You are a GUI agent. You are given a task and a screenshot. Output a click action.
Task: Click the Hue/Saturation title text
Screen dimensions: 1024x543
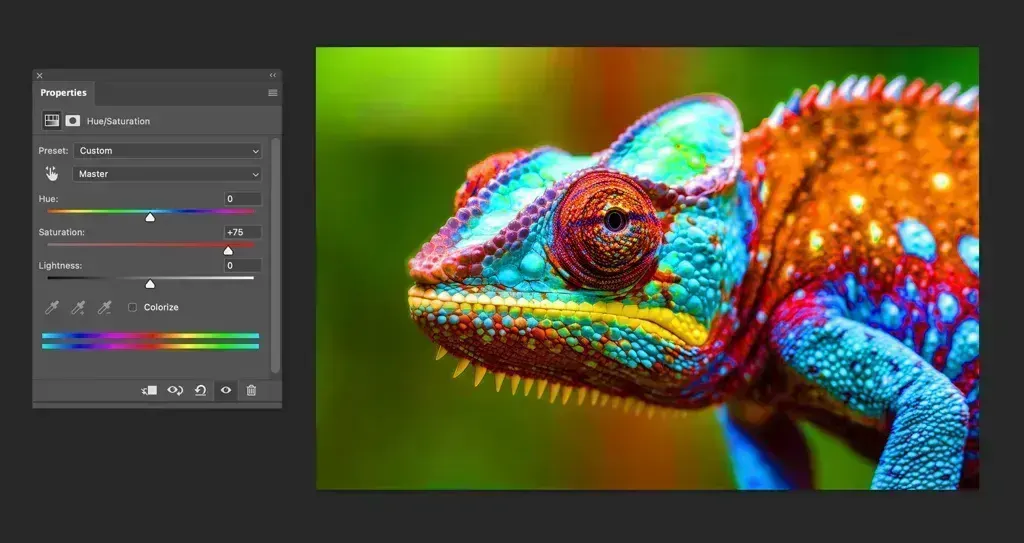(x=118, y=121)
